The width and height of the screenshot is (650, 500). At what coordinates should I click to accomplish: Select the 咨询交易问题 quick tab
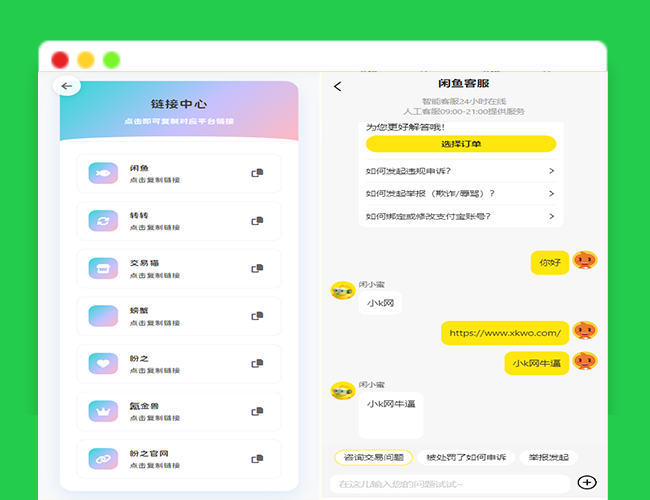[x=374, y=457]
